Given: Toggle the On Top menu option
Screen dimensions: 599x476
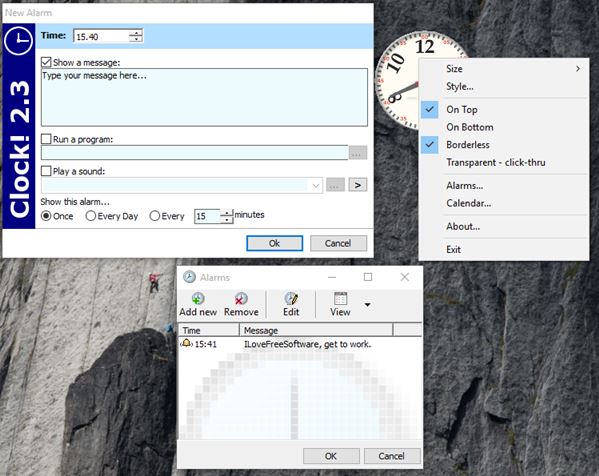Looking at the screenshot, I should click(x=504, y=109).
